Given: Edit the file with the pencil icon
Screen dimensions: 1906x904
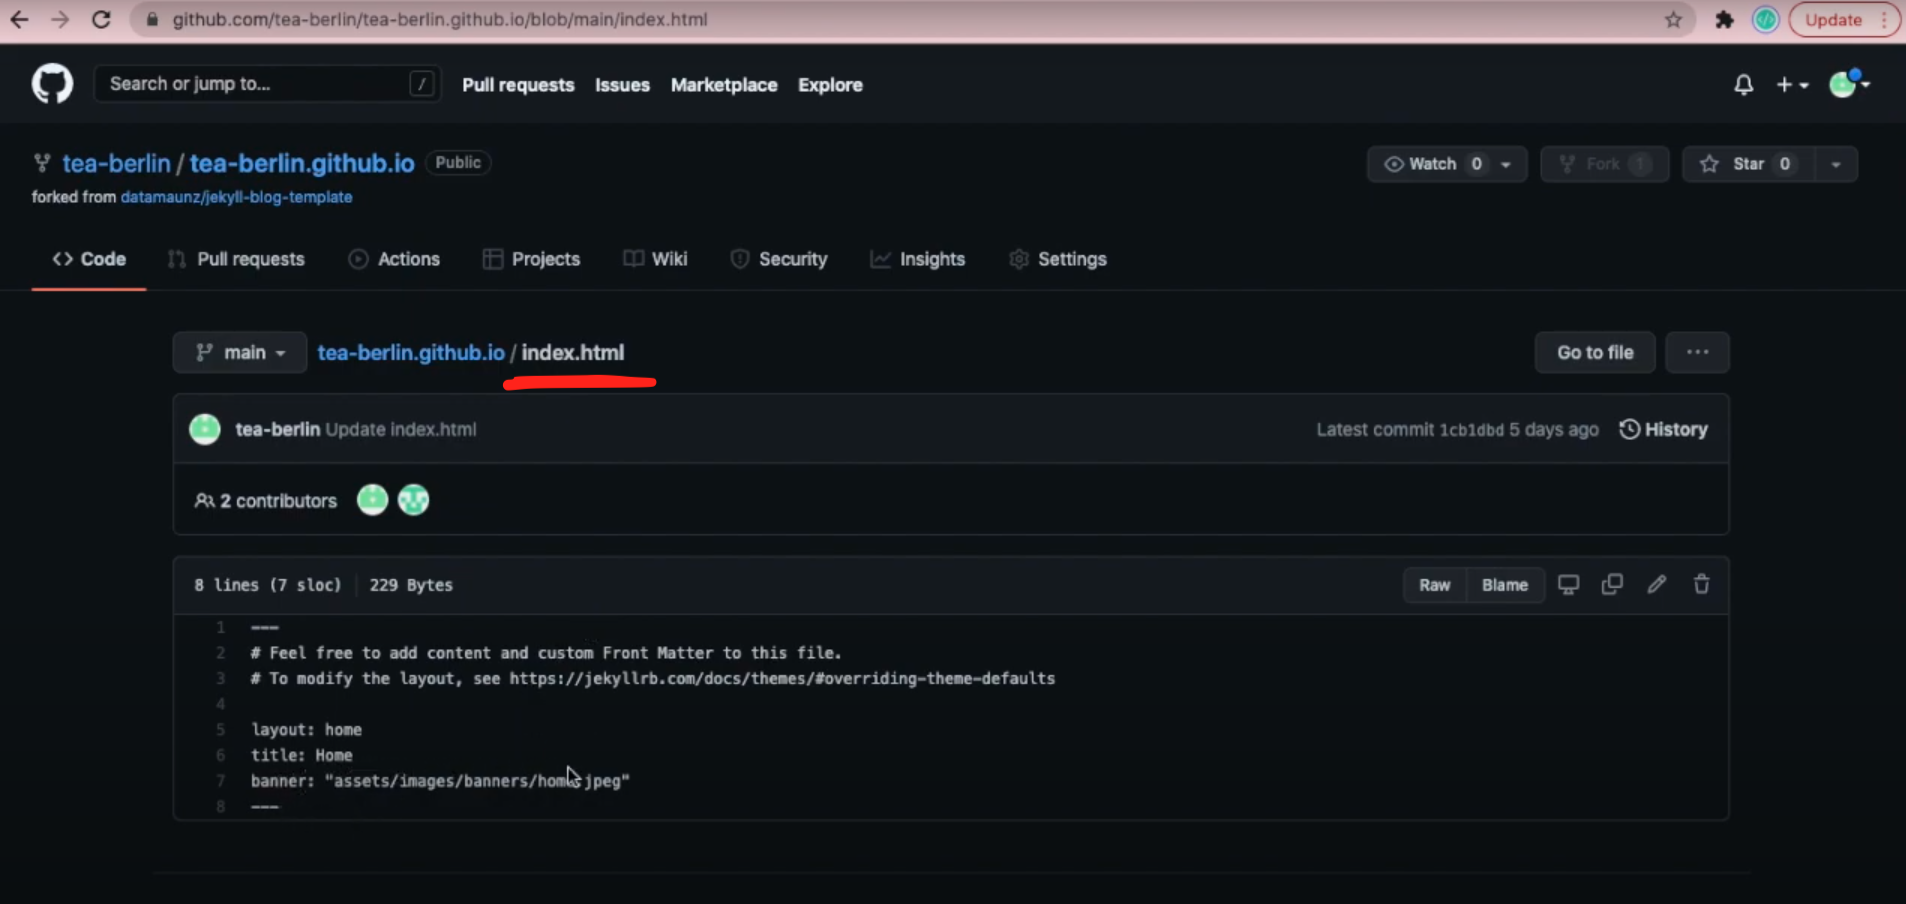Looking at the screenshot, I should 1657,584.
